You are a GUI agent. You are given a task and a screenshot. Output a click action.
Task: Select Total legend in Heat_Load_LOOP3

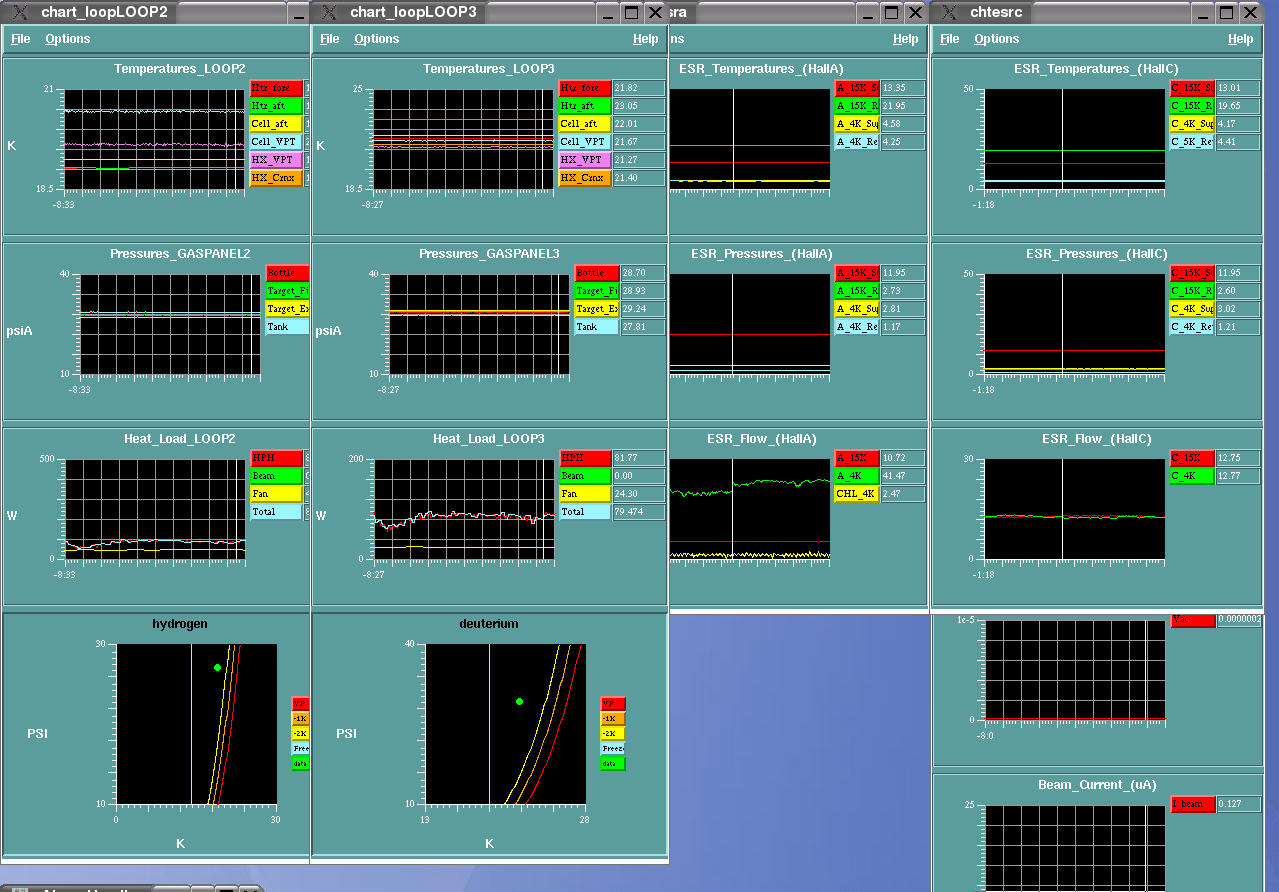(x=585, y=512)
